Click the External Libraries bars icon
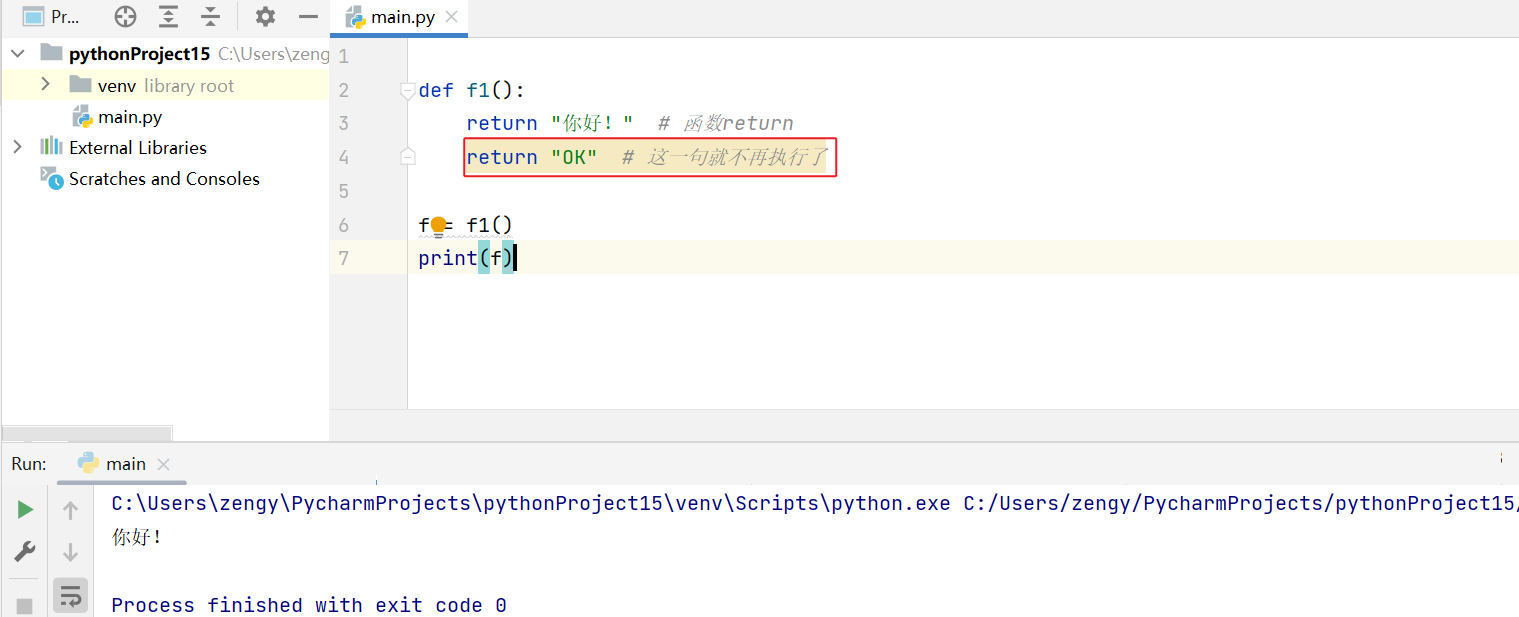 (51, 147)
